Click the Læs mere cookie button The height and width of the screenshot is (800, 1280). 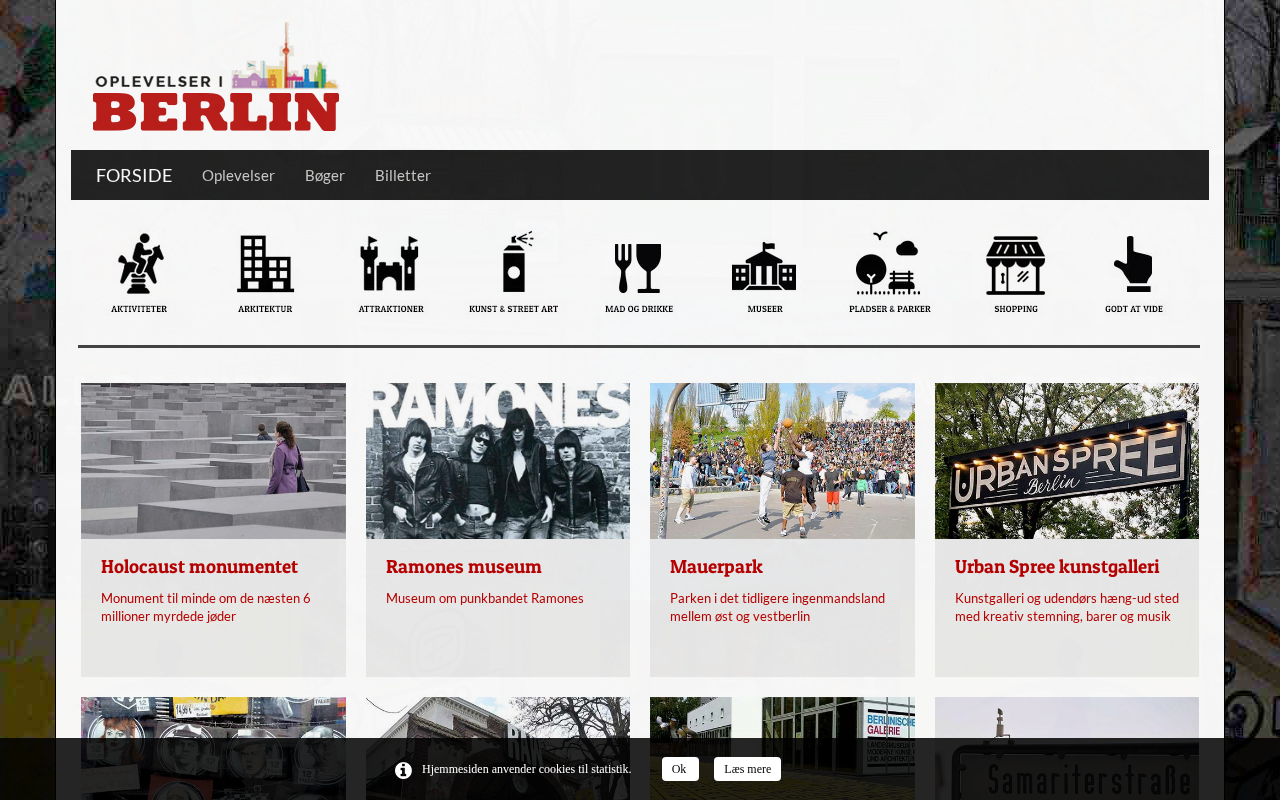pos(747,769)
